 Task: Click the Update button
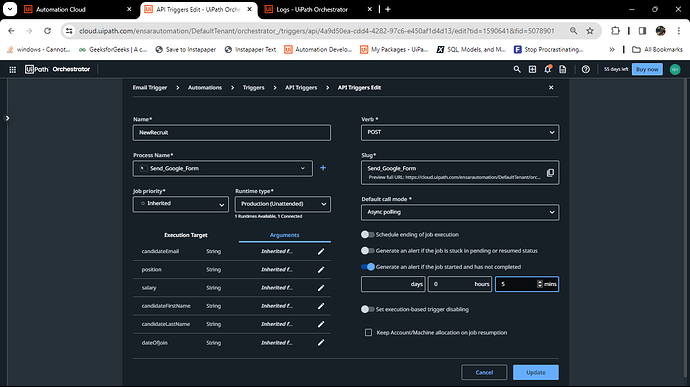pos(536,372)
